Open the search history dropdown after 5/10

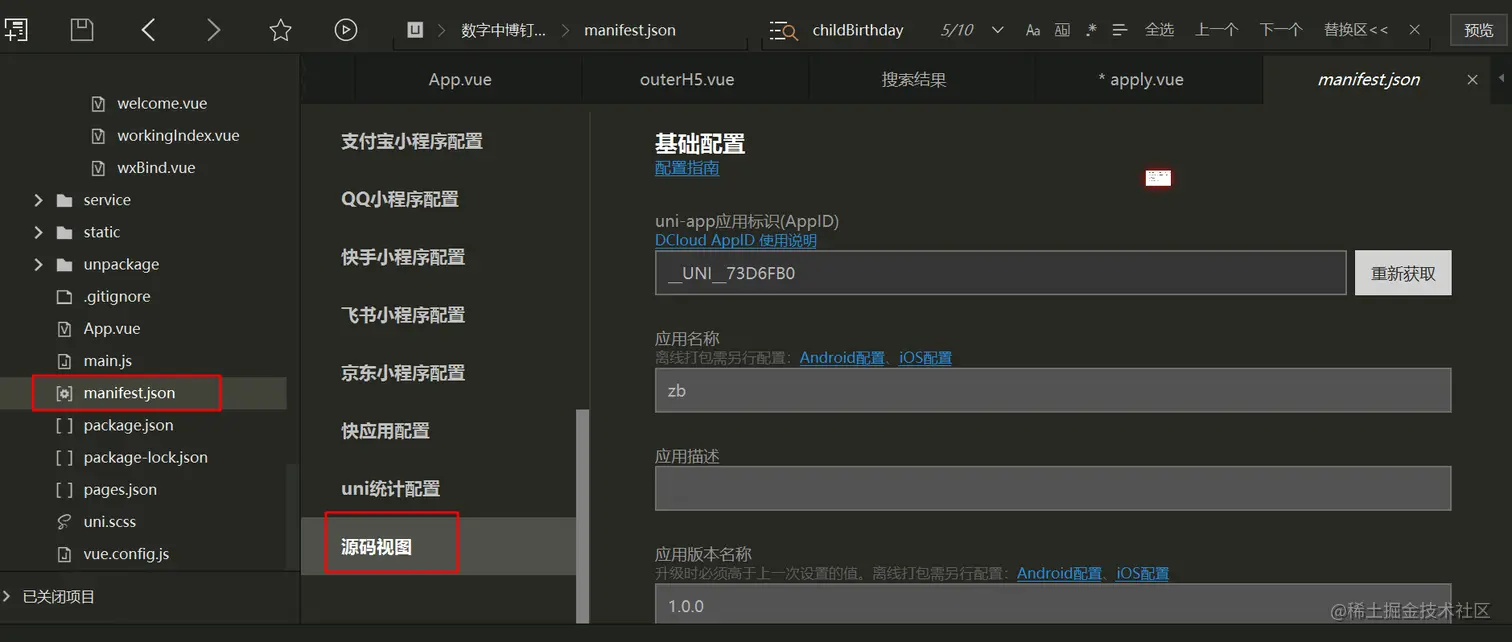pyautogui.click(x=997, y=30)
